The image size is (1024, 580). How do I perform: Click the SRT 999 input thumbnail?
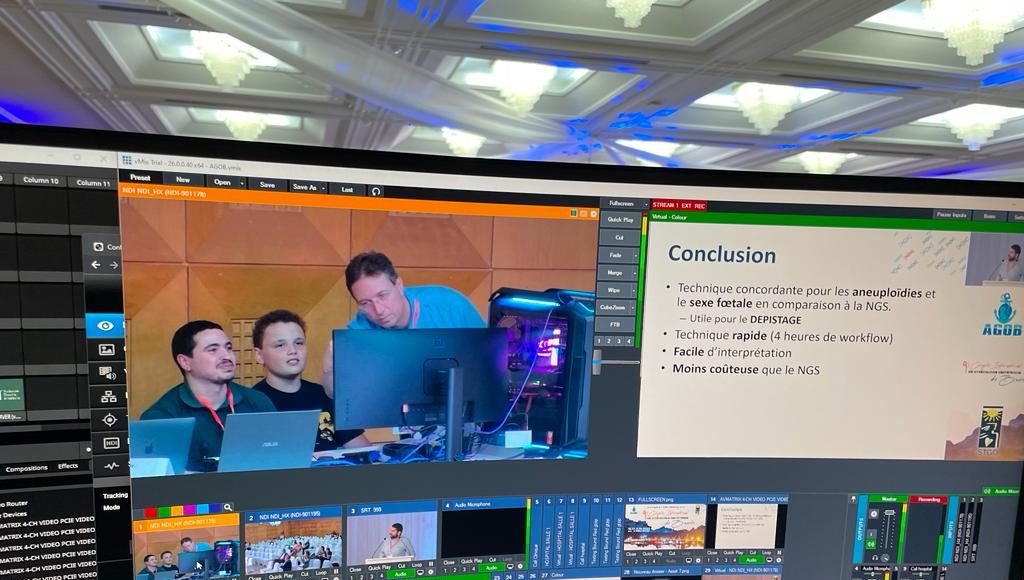coord(393,538)
